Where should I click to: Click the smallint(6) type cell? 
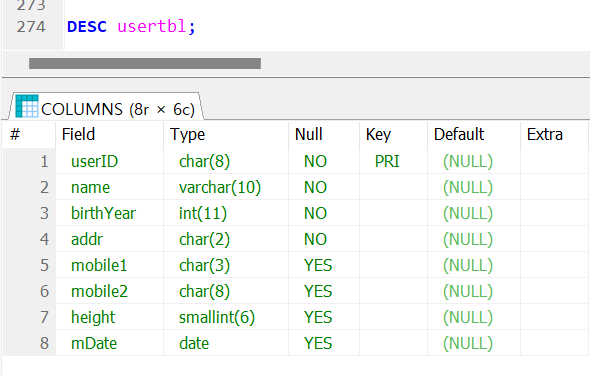point(226,317)
